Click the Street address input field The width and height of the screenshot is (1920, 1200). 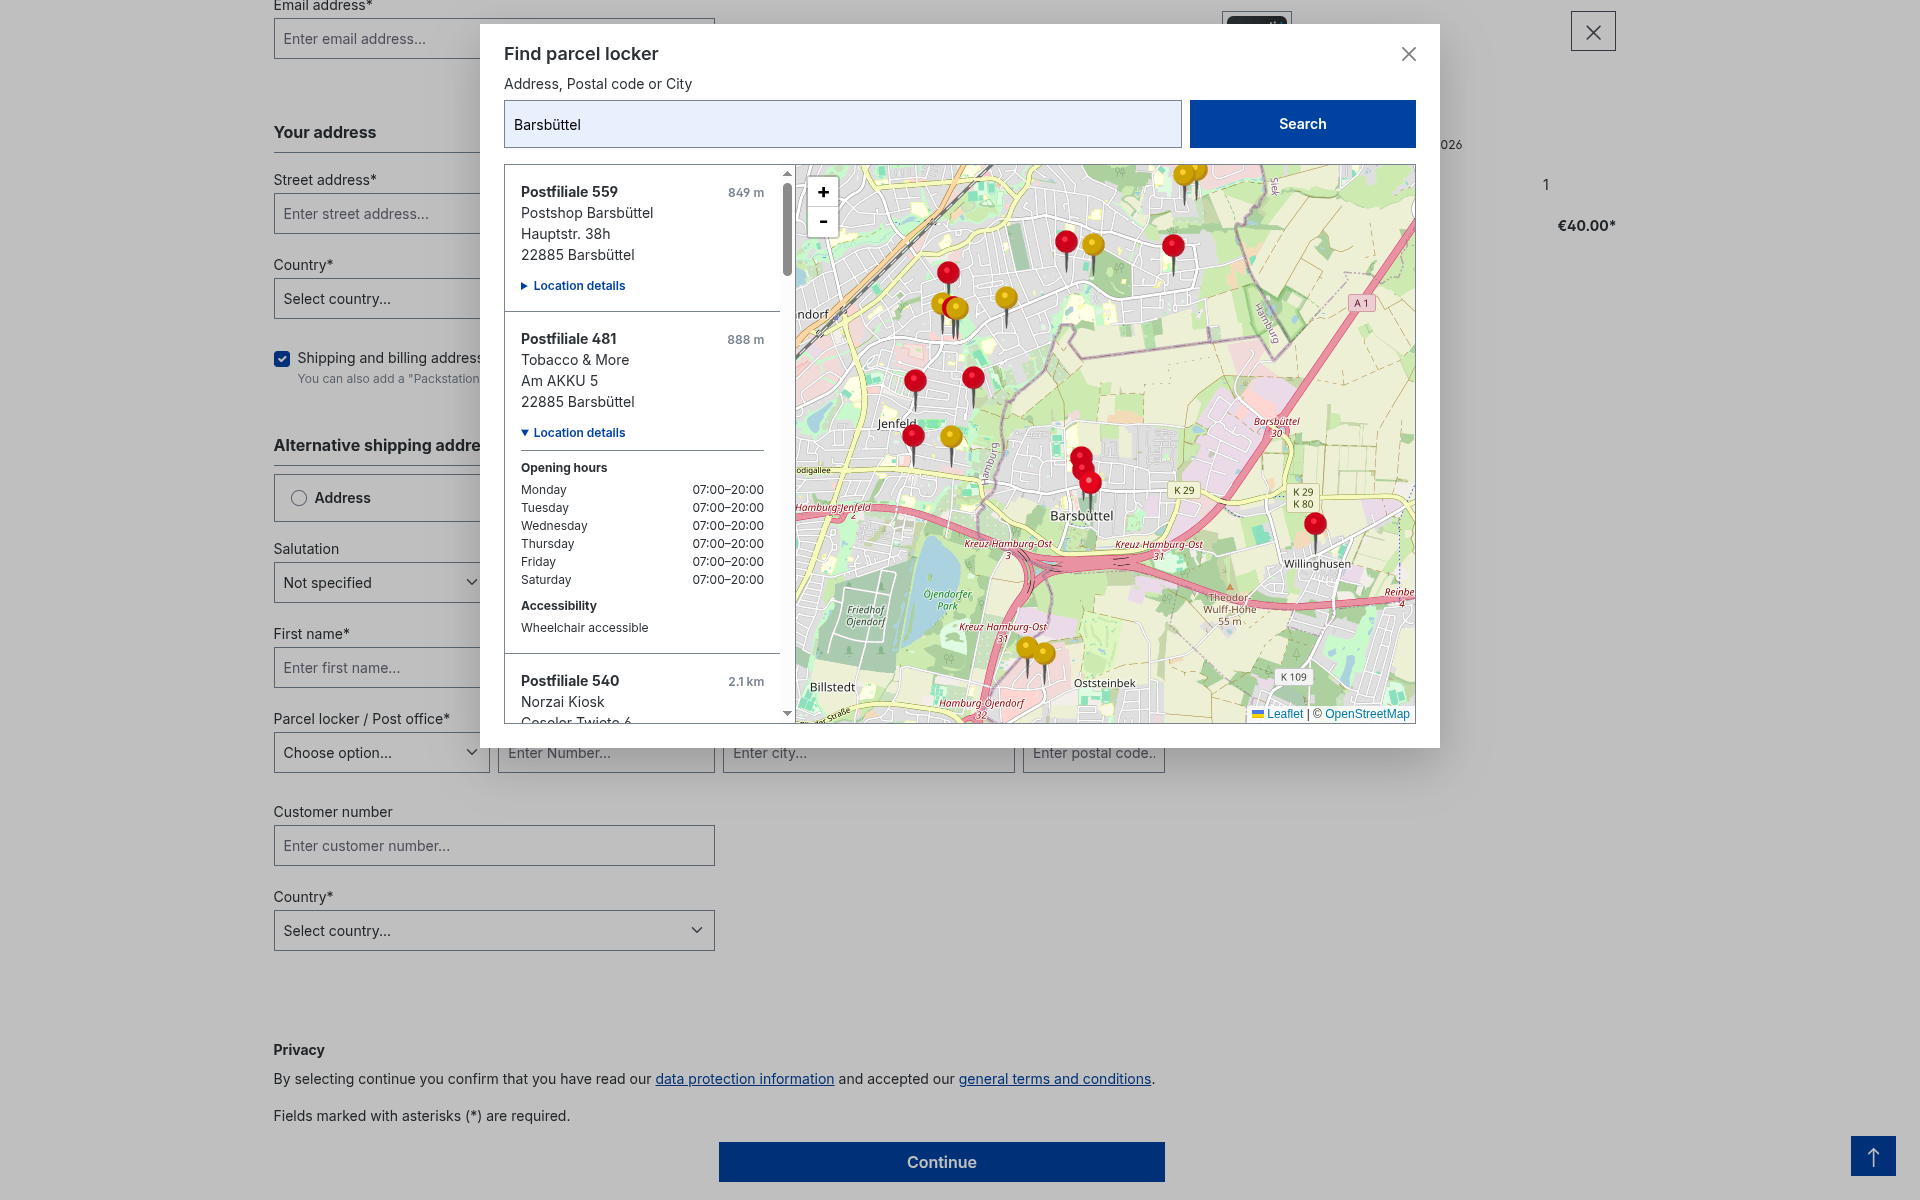click(377, 214)
